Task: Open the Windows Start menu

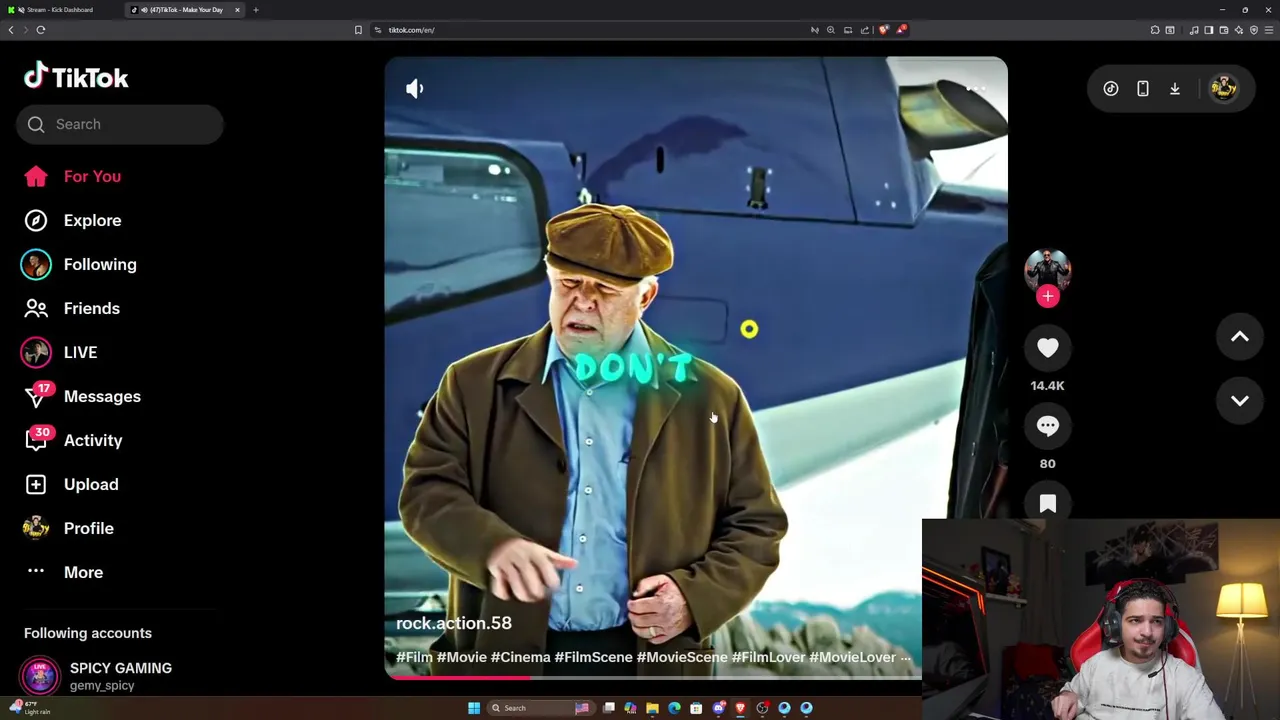Action: [x=474, y=708]
